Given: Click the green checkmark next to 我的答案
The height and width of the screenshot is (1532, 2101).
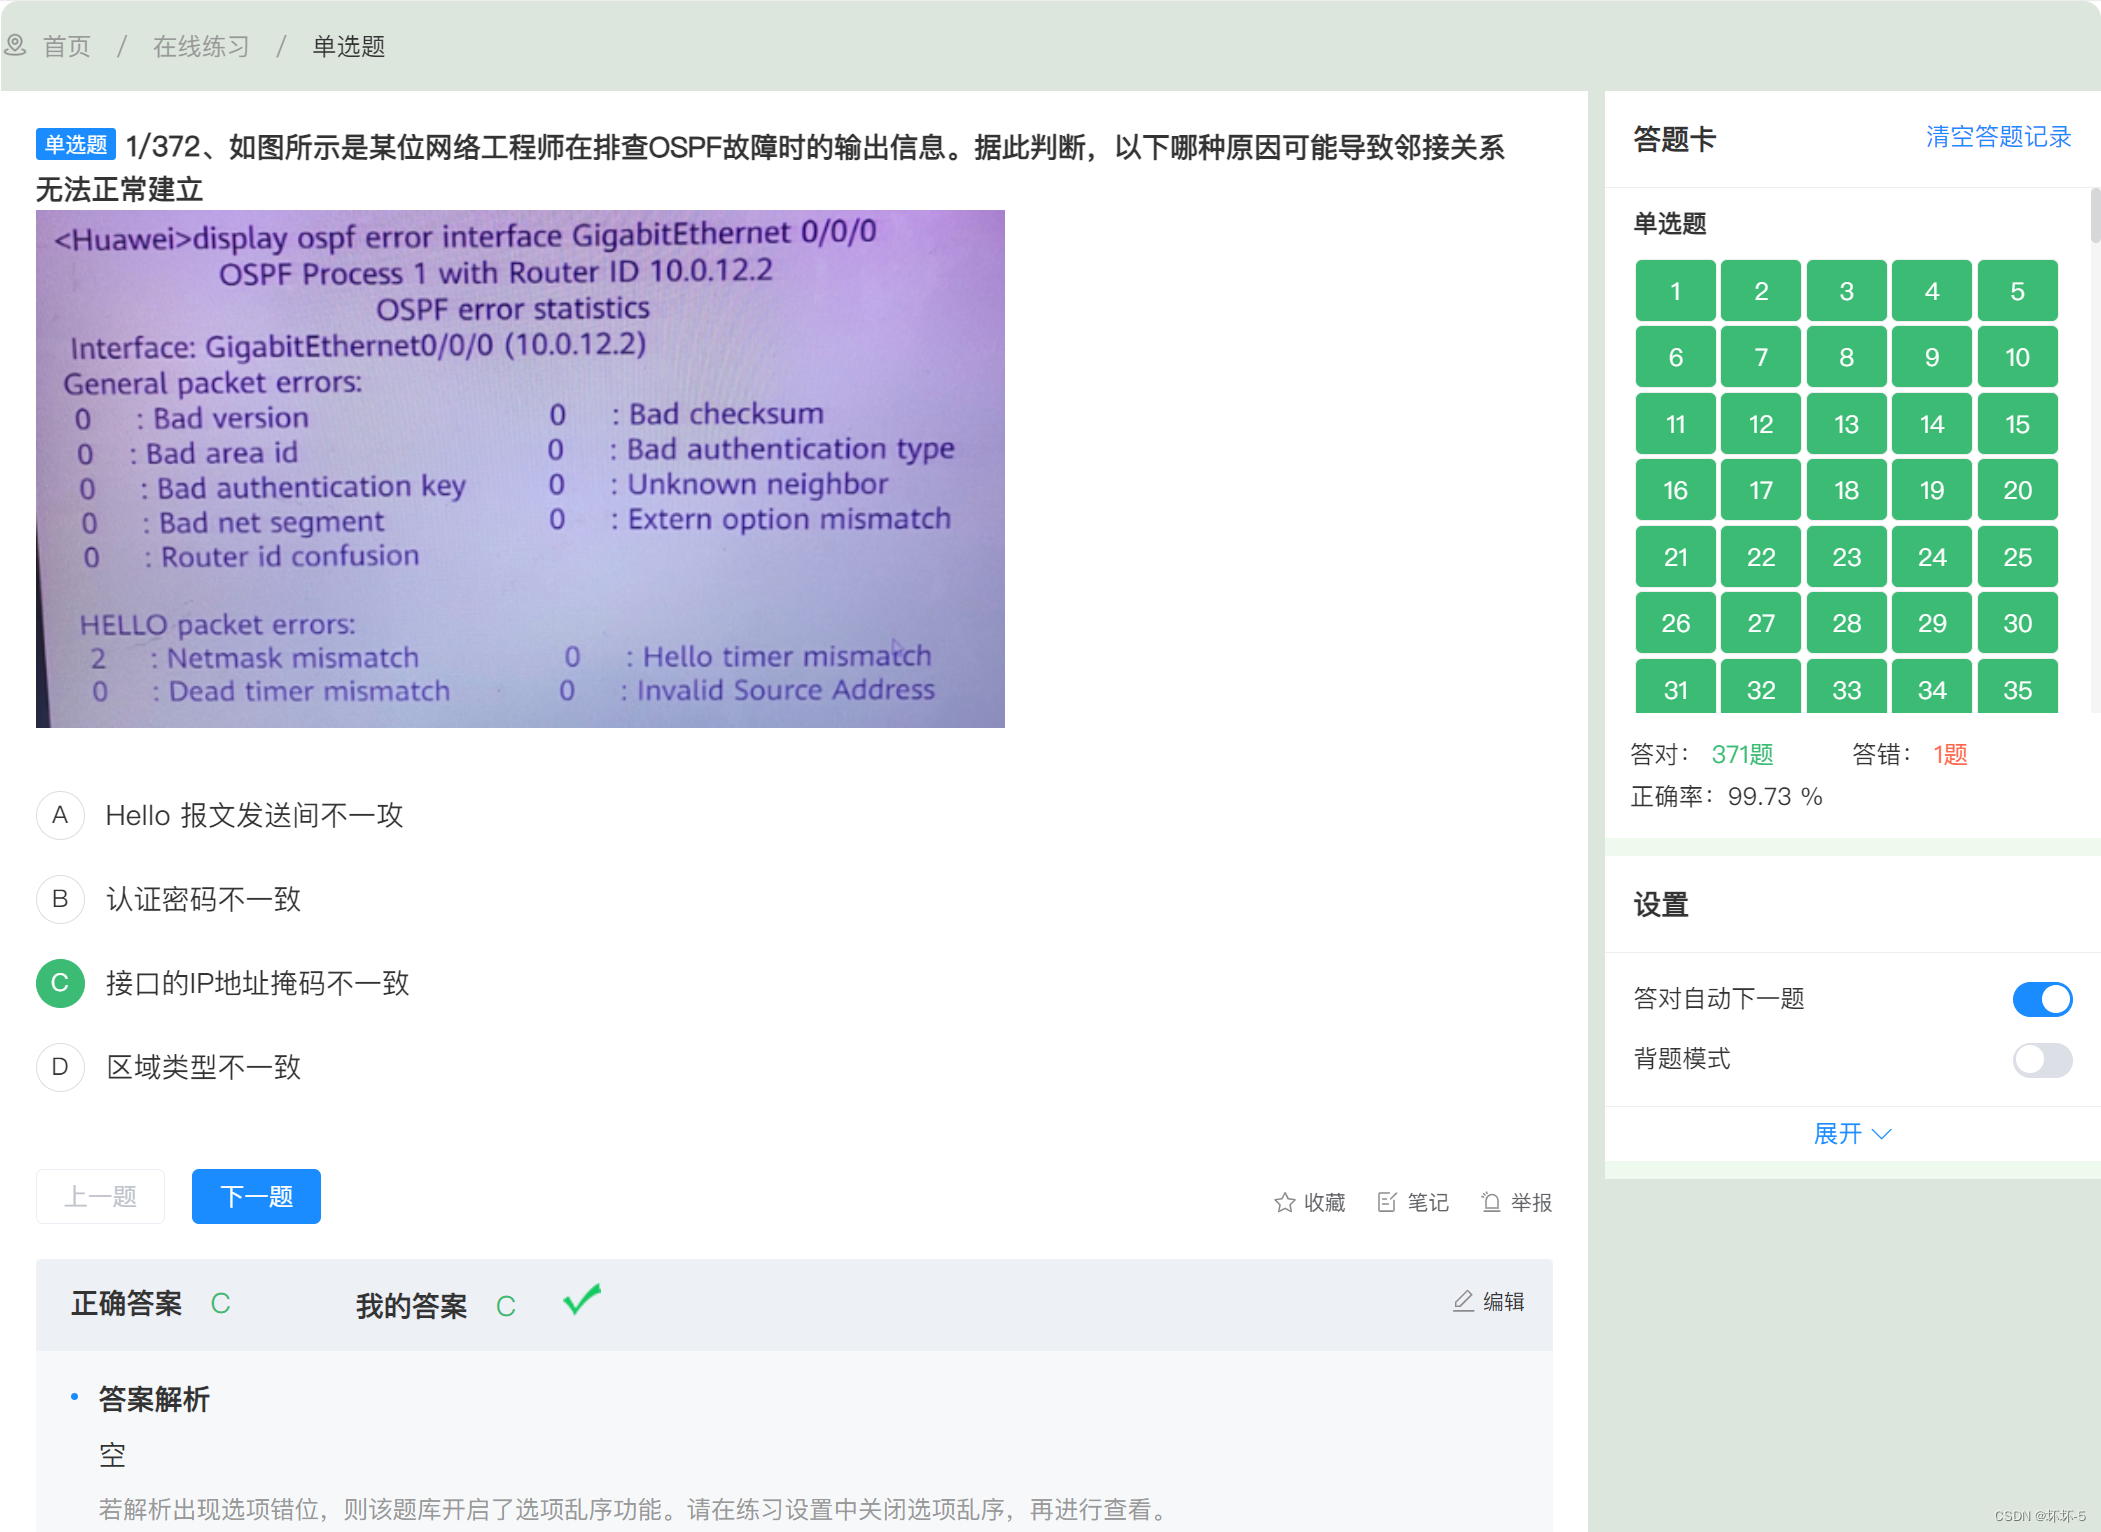Looking at the screenshot, I should [x=581, y=1300].
